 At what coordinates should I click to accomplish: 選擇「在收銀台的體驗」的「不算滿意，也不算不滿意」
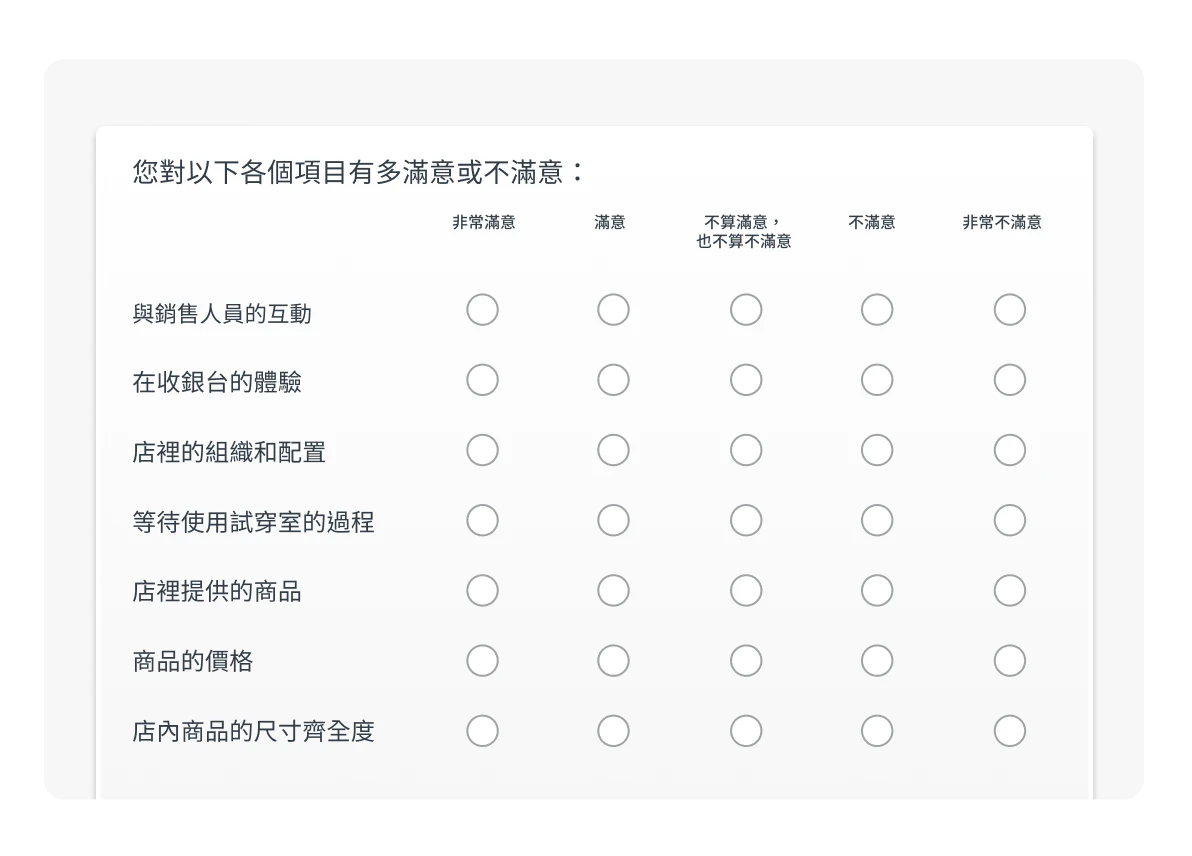click(745, 380)
